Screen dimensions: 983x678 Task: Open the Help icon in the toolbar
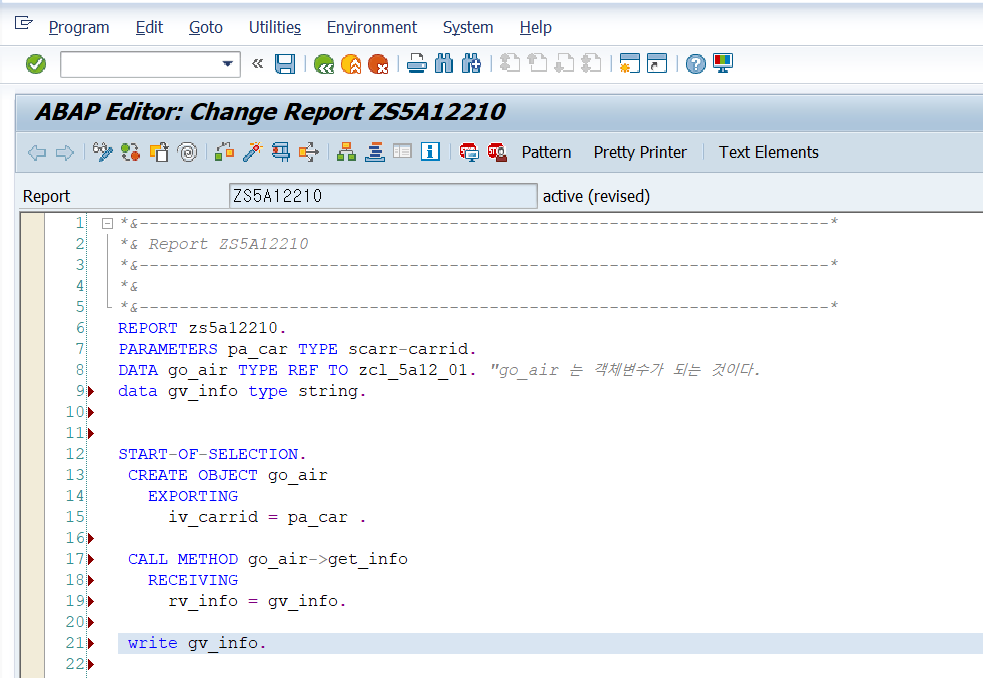[x=695, y=63]
